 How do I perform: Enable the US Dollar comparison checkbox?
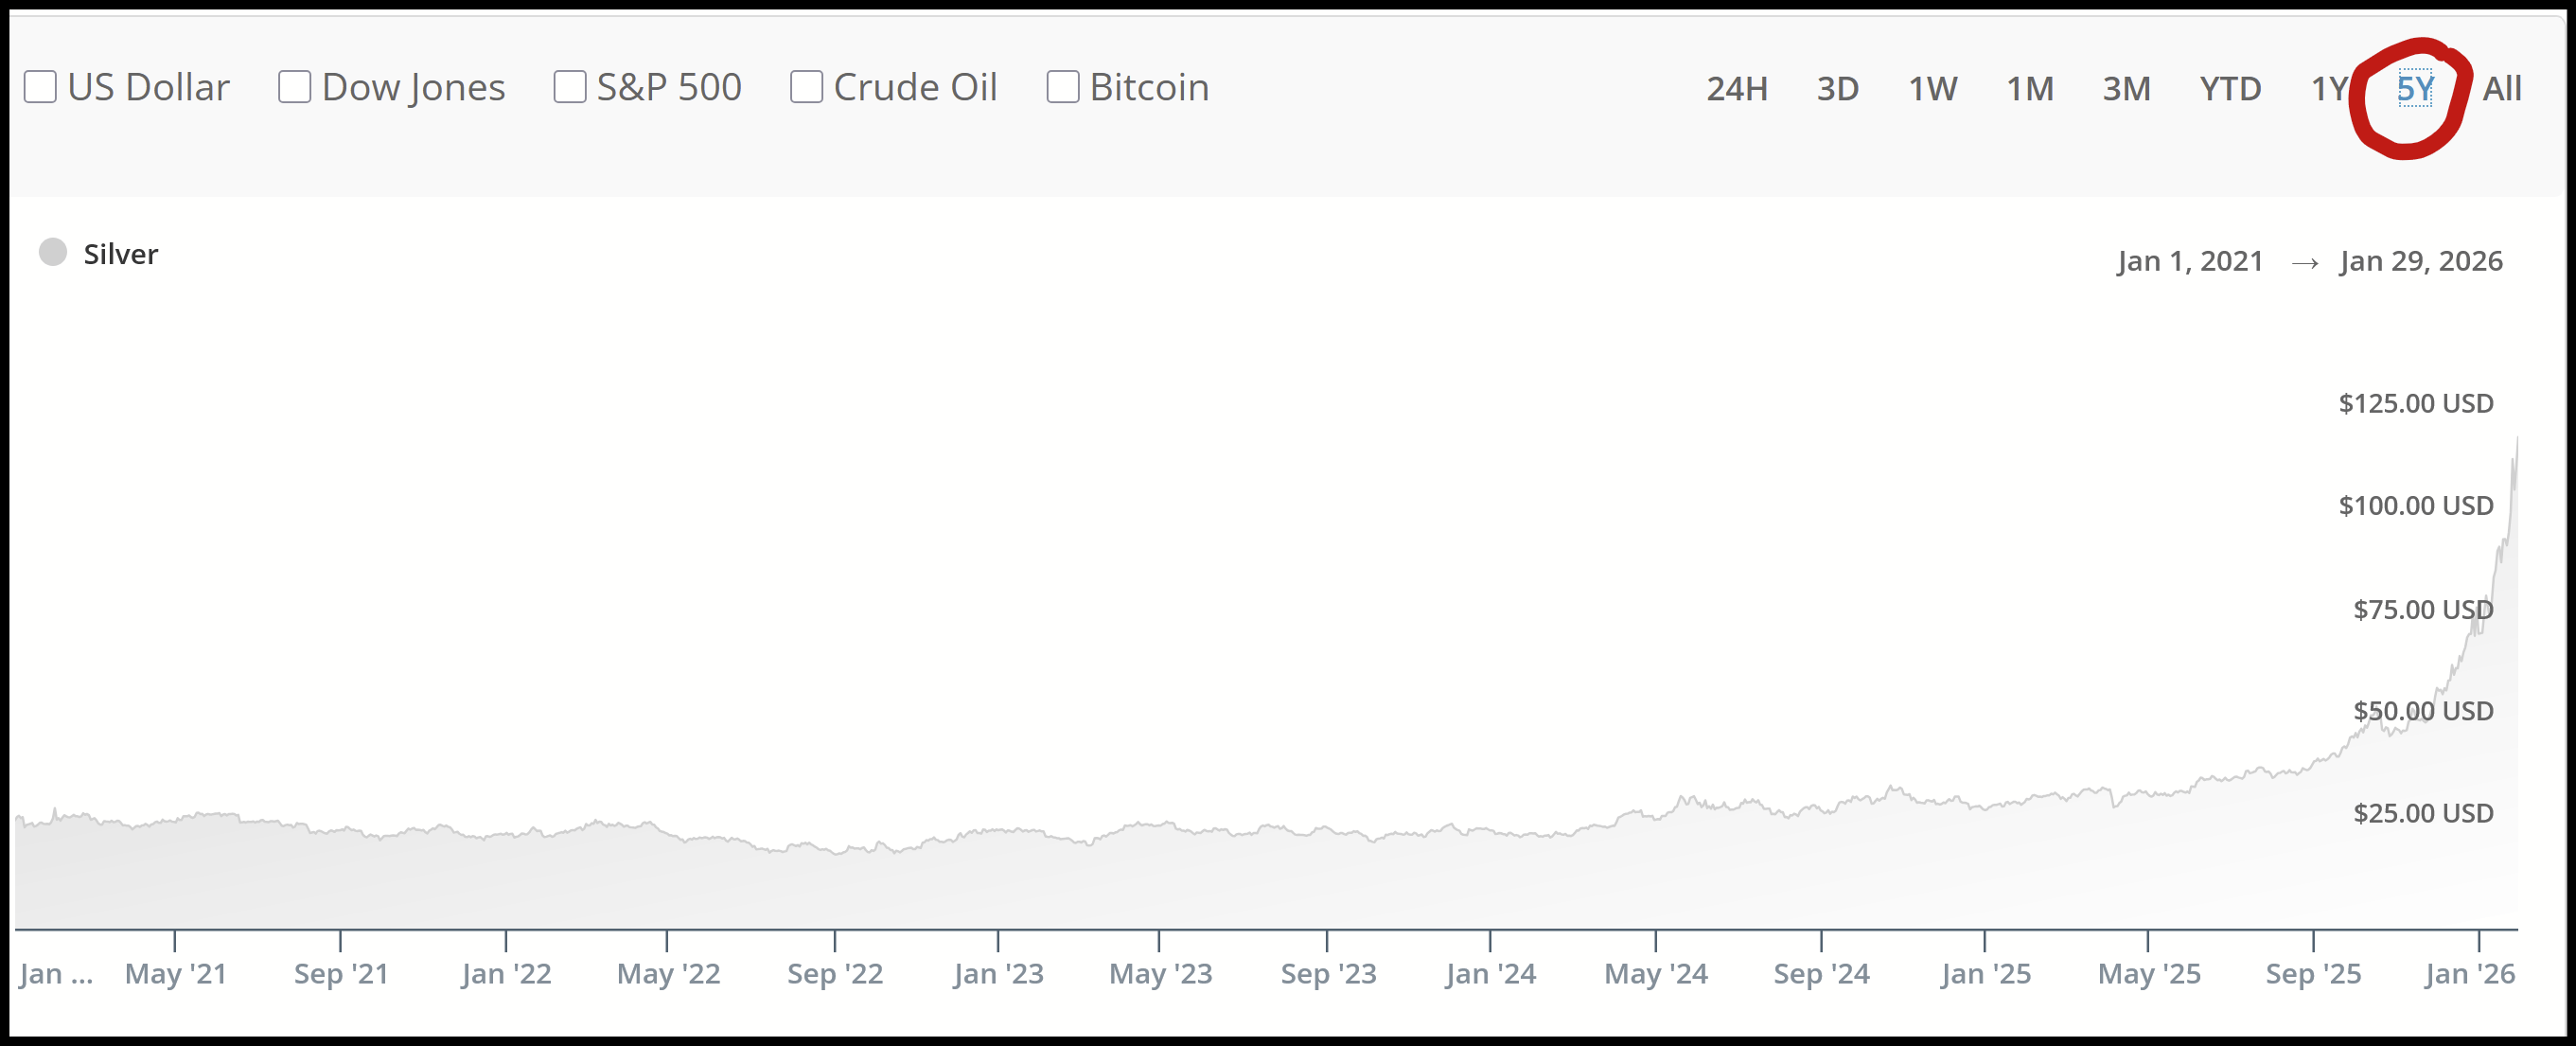coord(40,87)
